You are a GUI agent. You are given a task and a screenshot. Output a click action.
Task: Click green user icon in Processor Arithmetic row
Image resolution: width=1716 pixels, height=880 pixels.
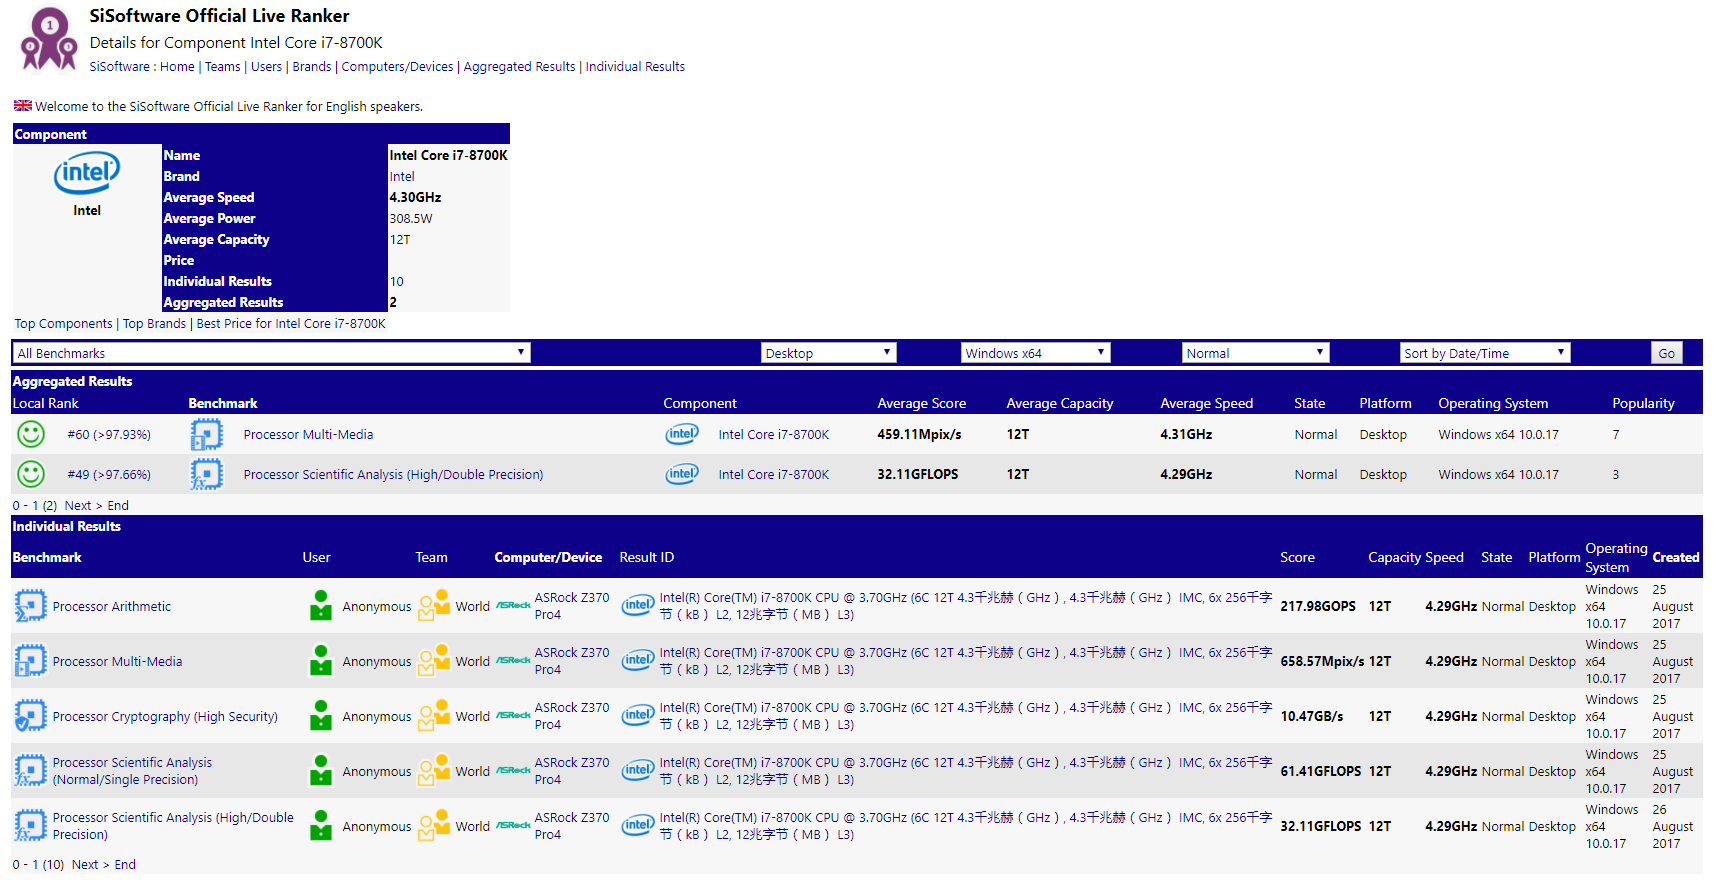(x=321, y=605)
